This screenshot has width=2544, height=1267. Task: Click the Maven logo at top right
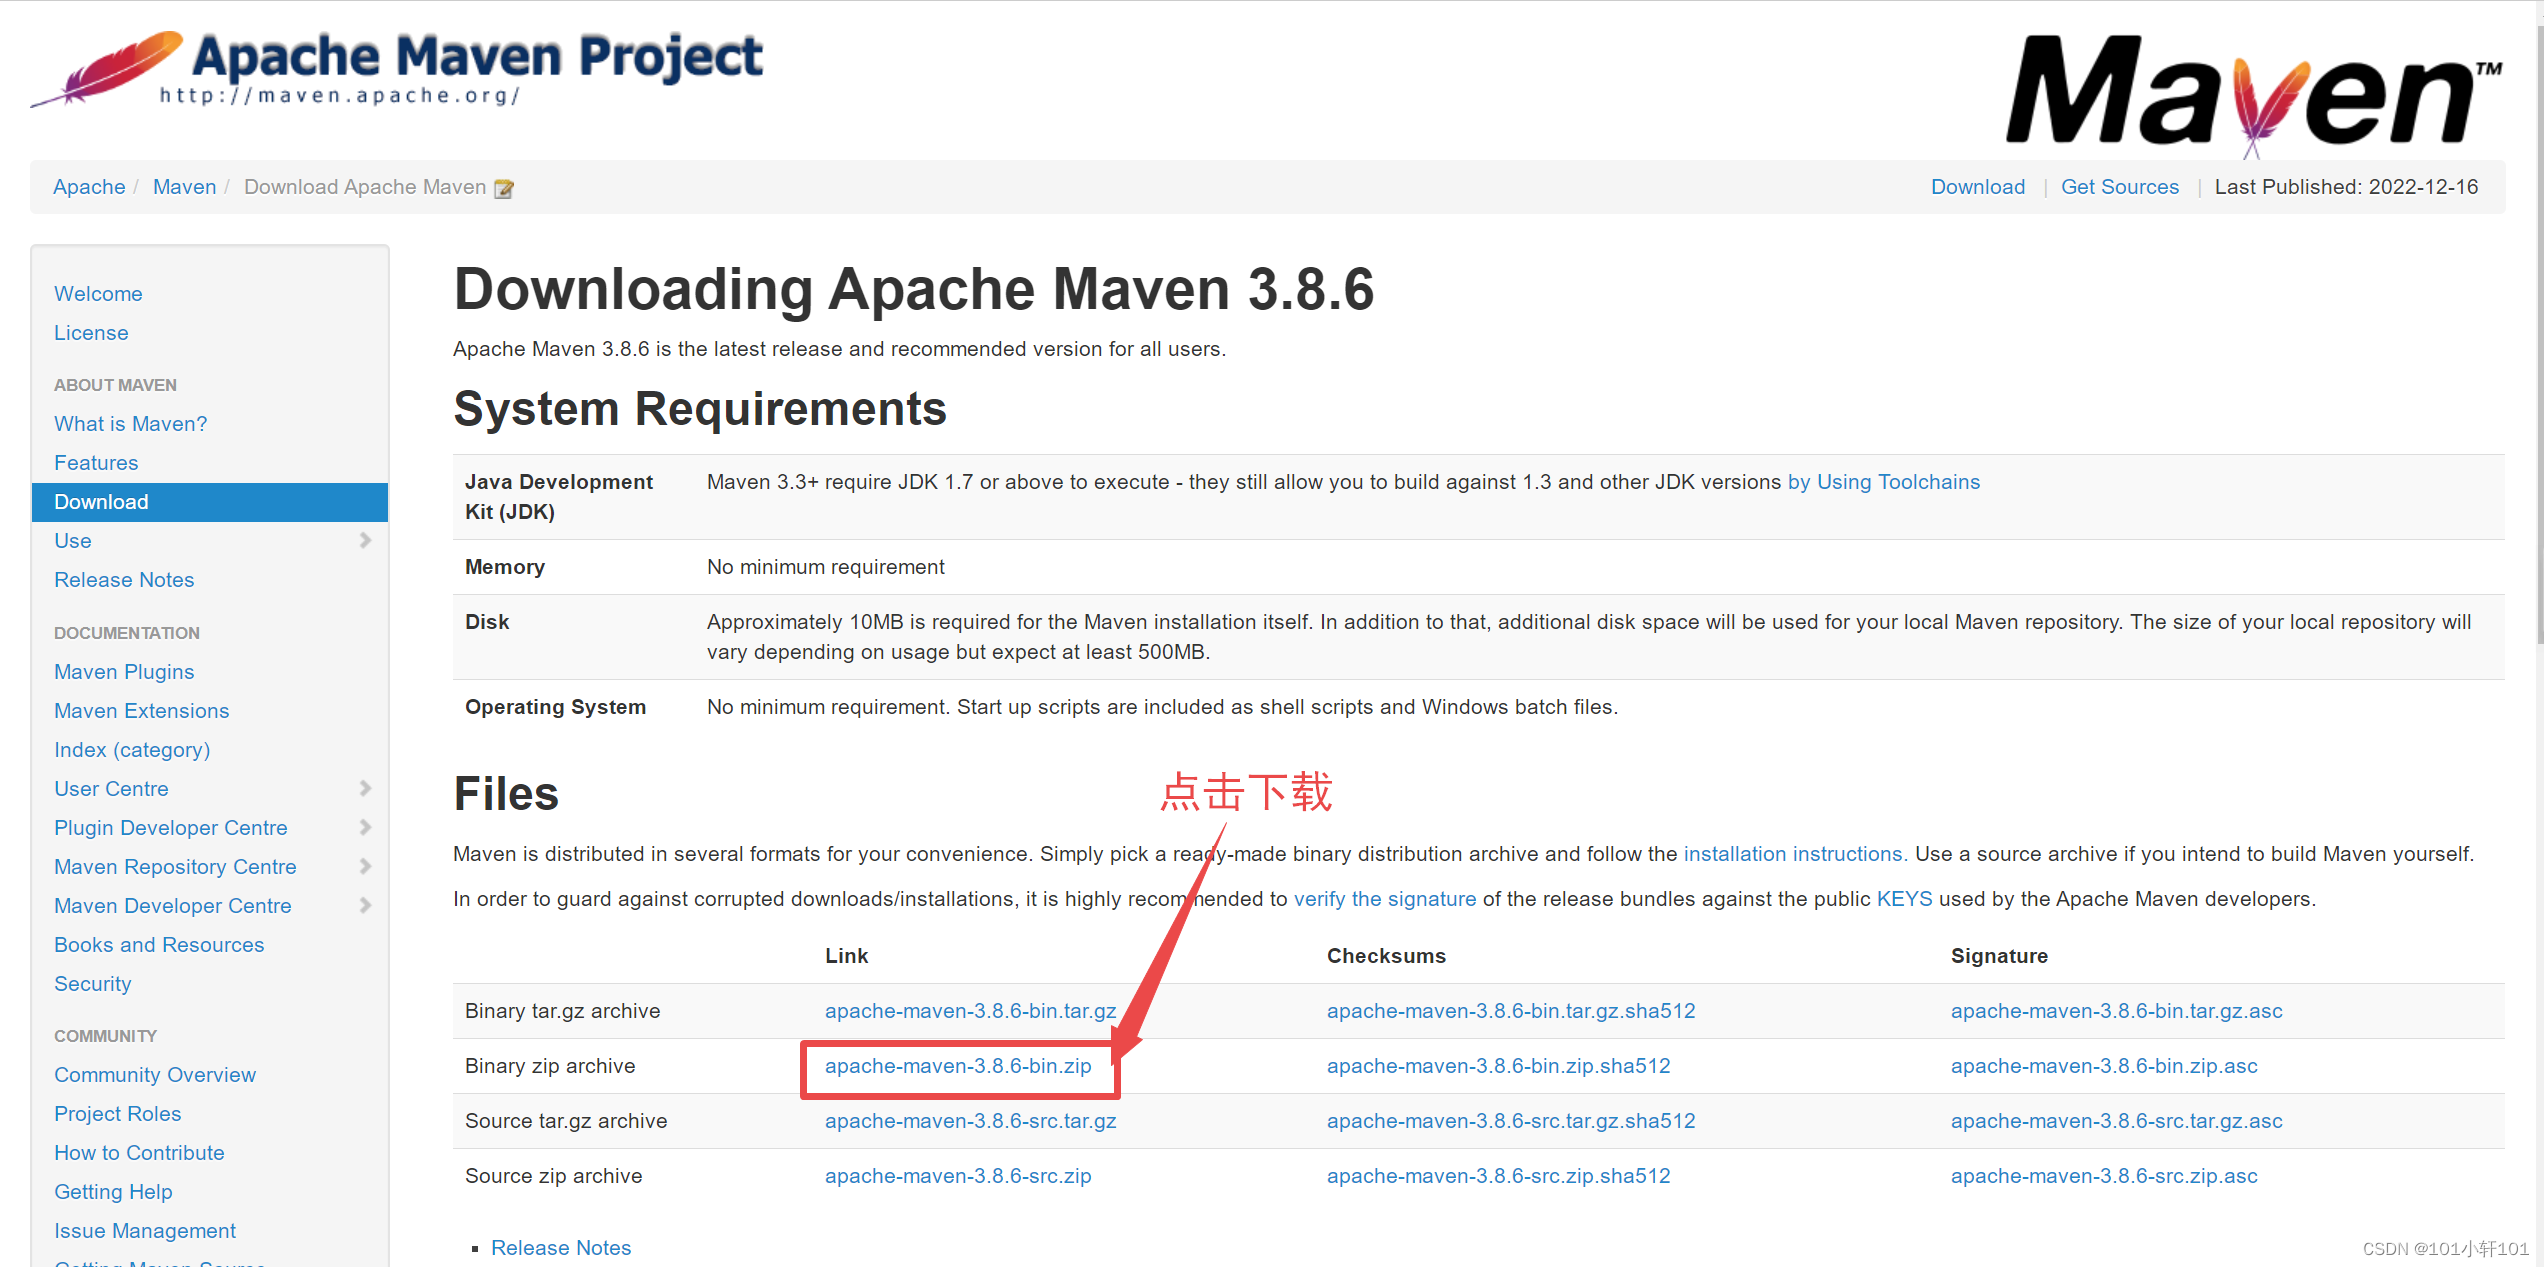[2250, 92]
